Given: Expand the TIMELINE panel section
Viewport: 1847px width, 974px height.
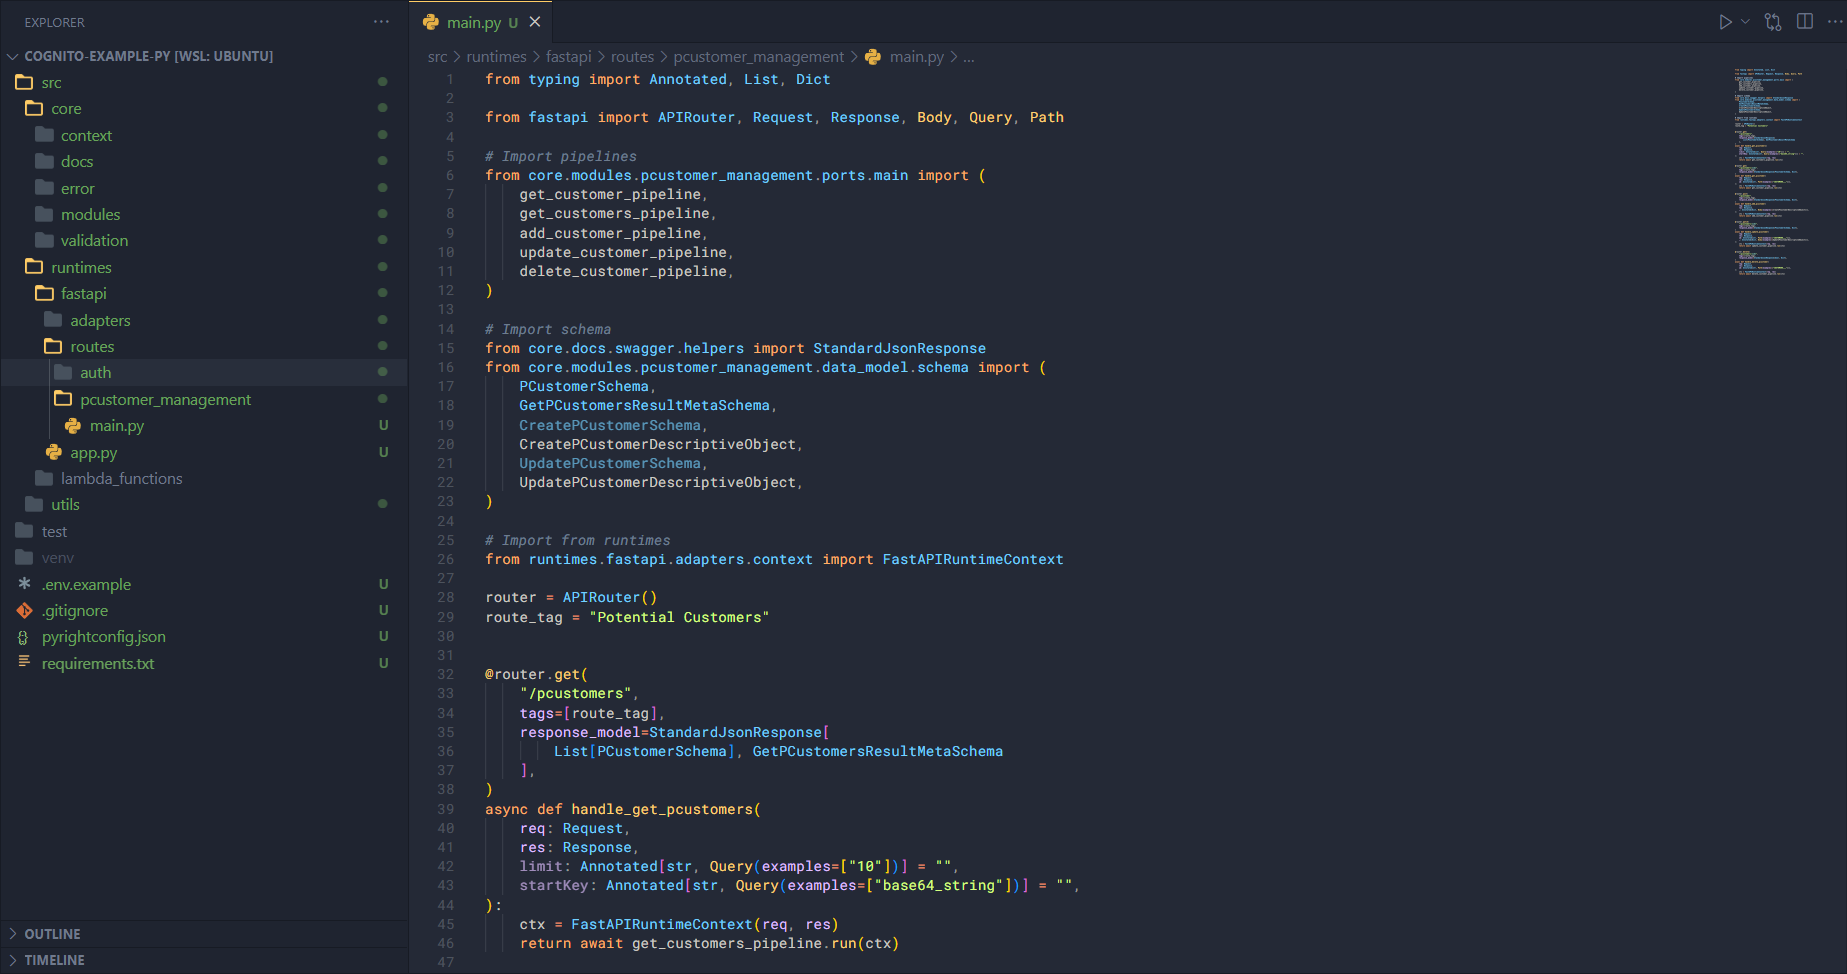Looking at the screenshot, I should pyautogui.click(x=54, y=960).
